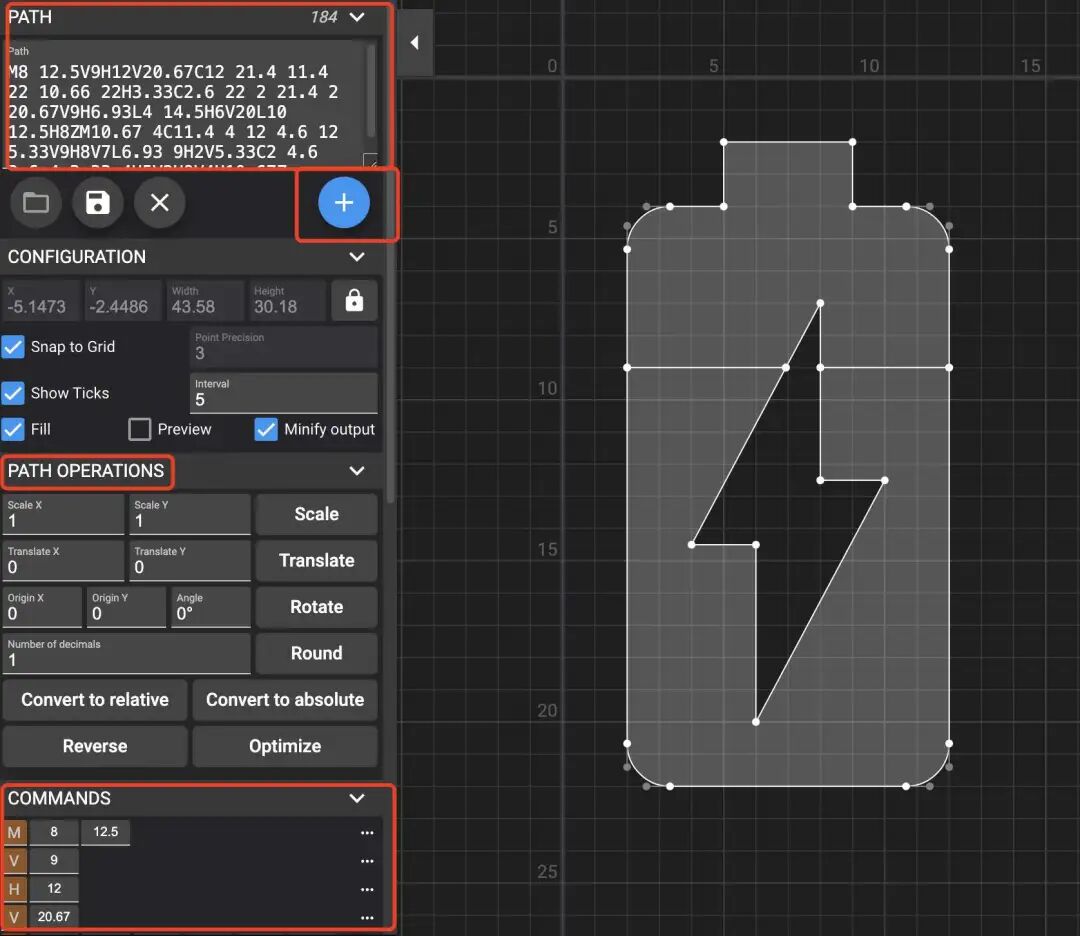Collapse the CONFIGURATION section chevron
Viewport: 1080px width, 936px height.
(x=357, y=257)
